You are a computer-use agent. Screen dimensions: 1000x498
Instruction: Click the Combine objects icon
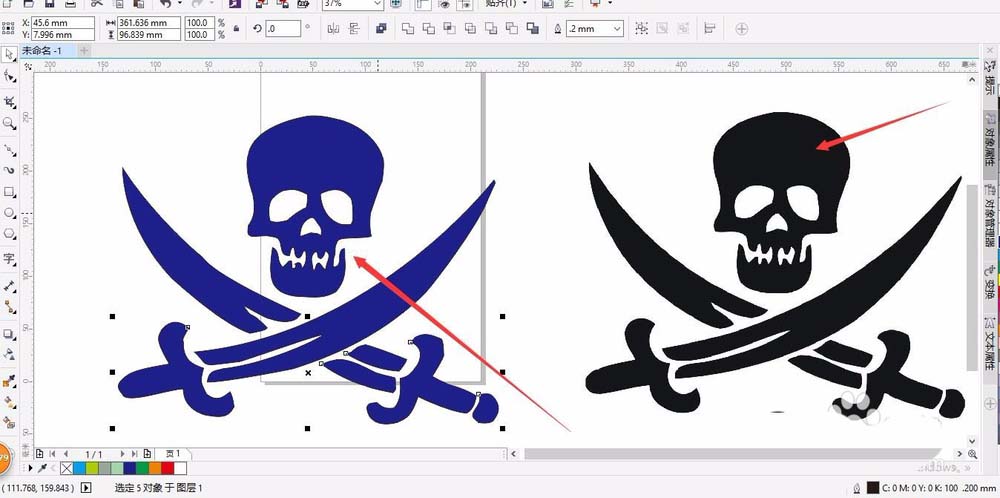tap(381, 29)
